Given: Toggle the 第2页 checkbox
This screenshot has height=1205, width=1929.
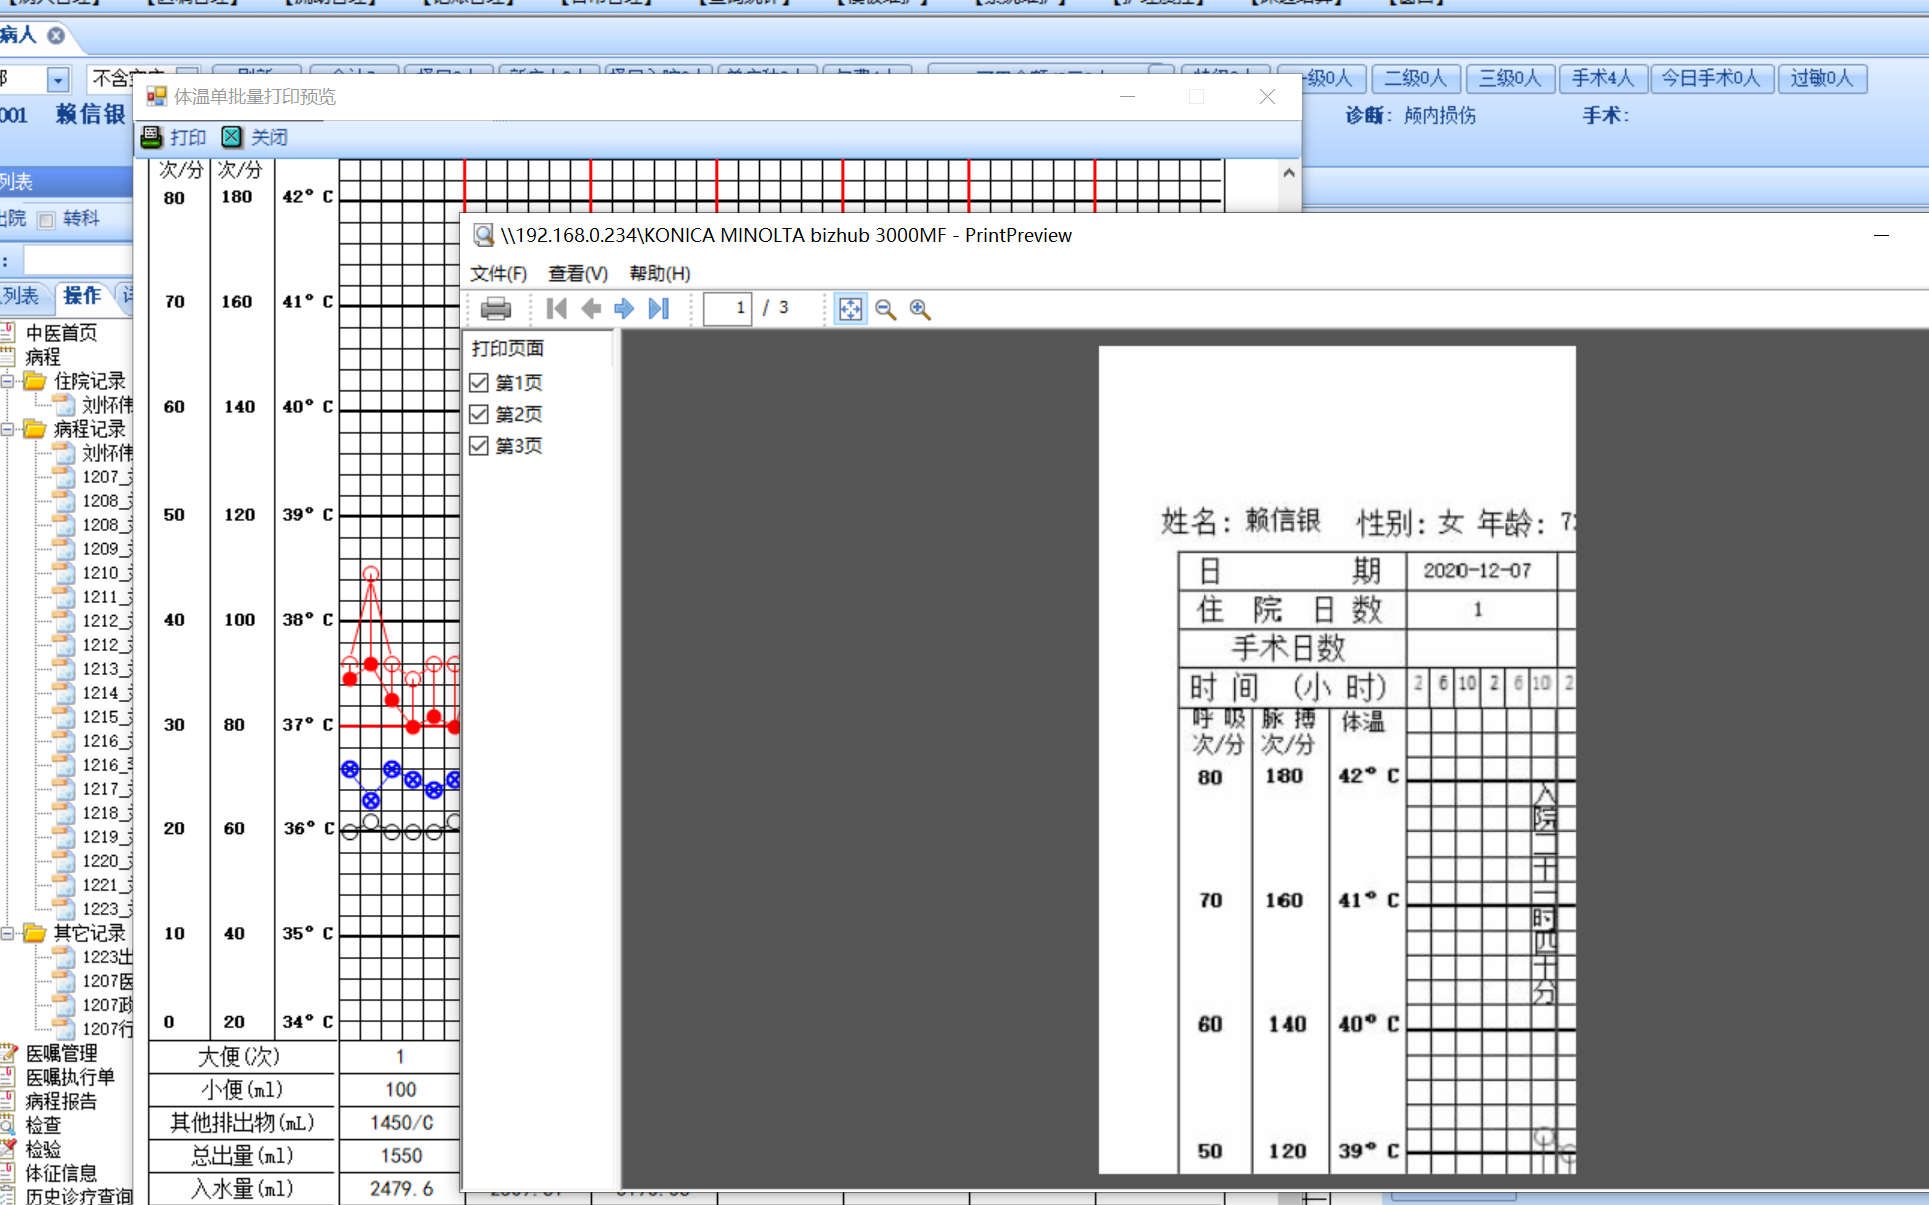Looking at the screenshot, I should click(479, 414).
